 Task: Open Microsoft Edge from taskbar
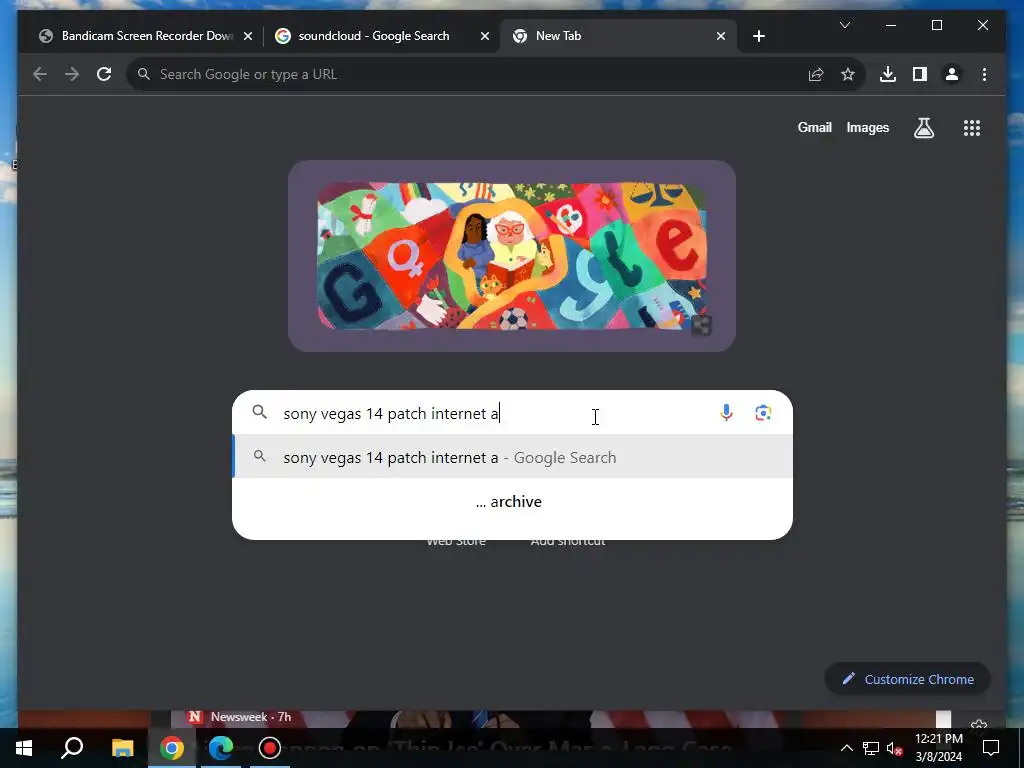pos(221,748)
